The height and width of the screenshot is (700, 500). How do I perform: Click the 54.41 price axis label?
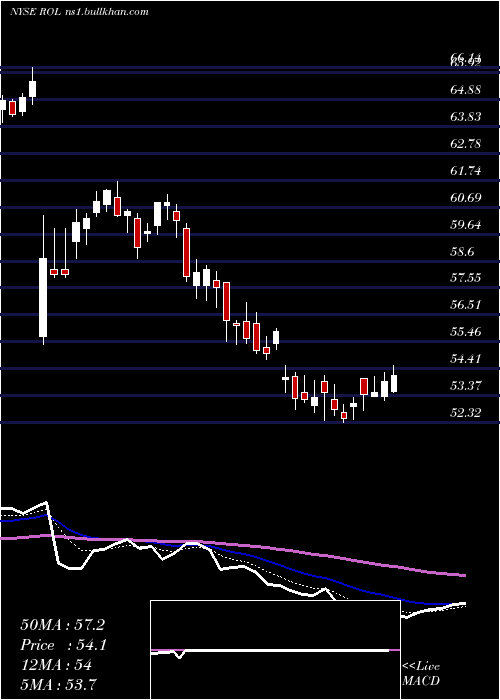[x=466, y=358]
